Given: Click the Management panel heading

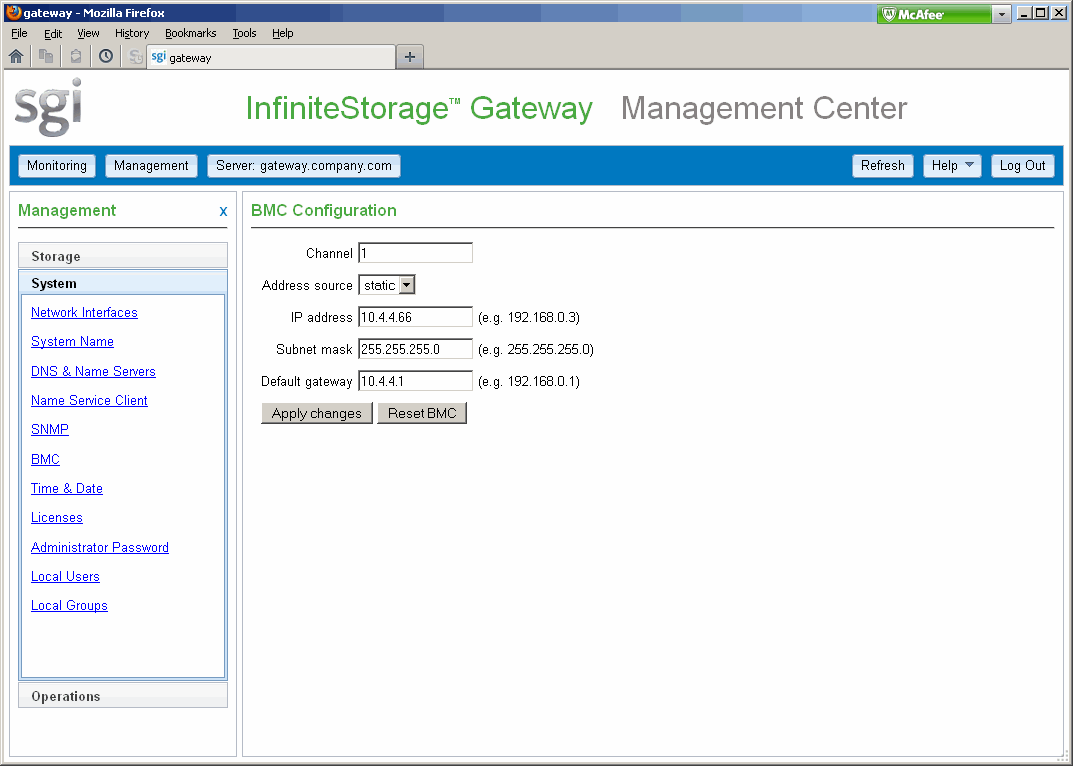Looking at the screenshot, I should [x=67, y=211].
